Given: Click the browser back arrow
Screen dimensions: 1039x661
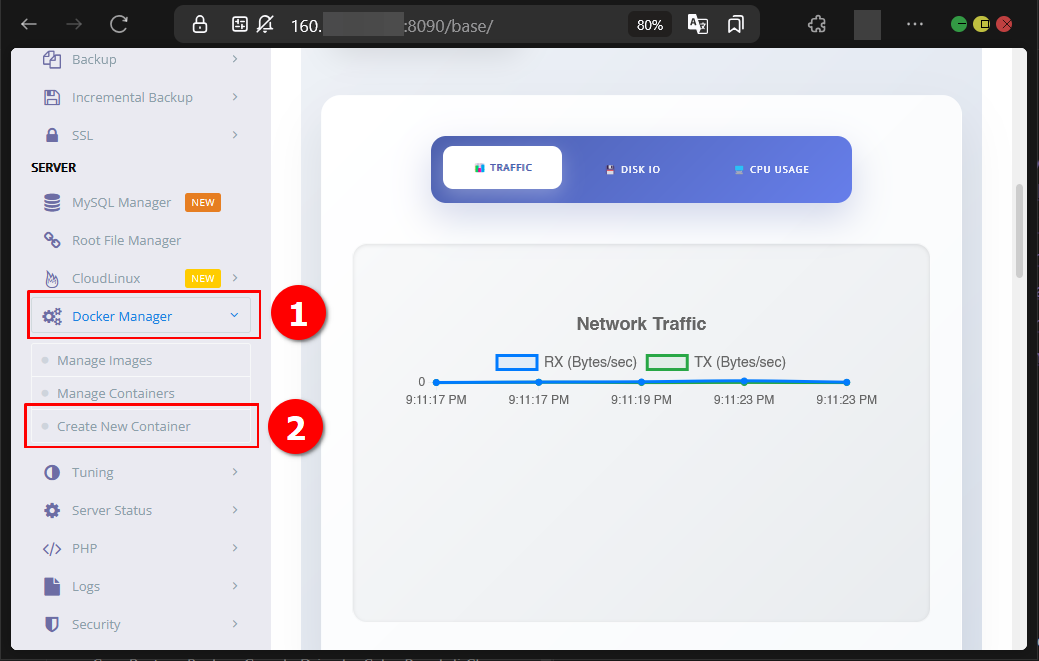Looking at the screenshot, I should pos(28,25).
